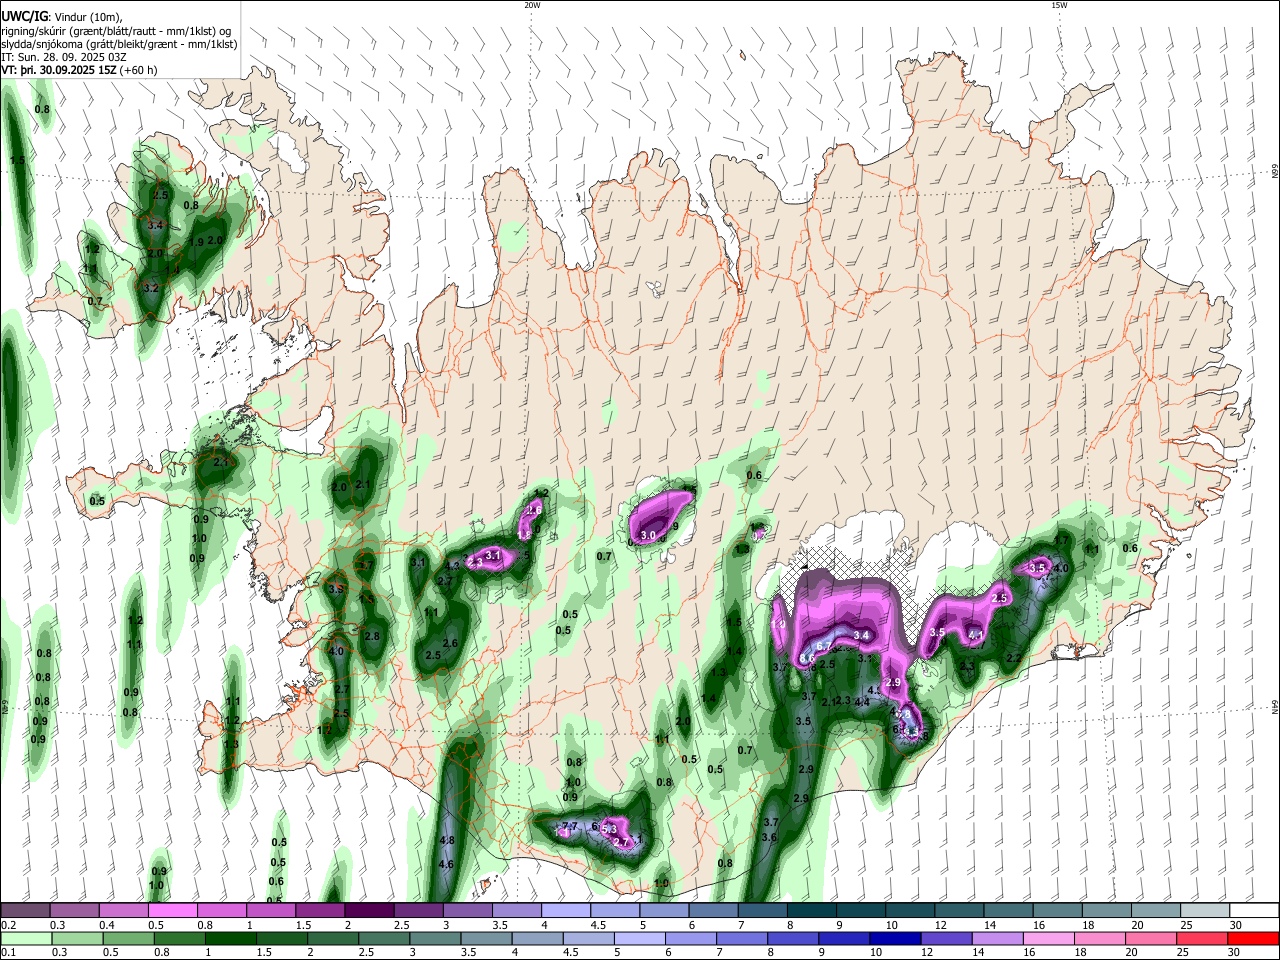Click the "2.8" precipitation value in the west
This screenshot has width=1280, height=960.
click(x=372, y=636)
